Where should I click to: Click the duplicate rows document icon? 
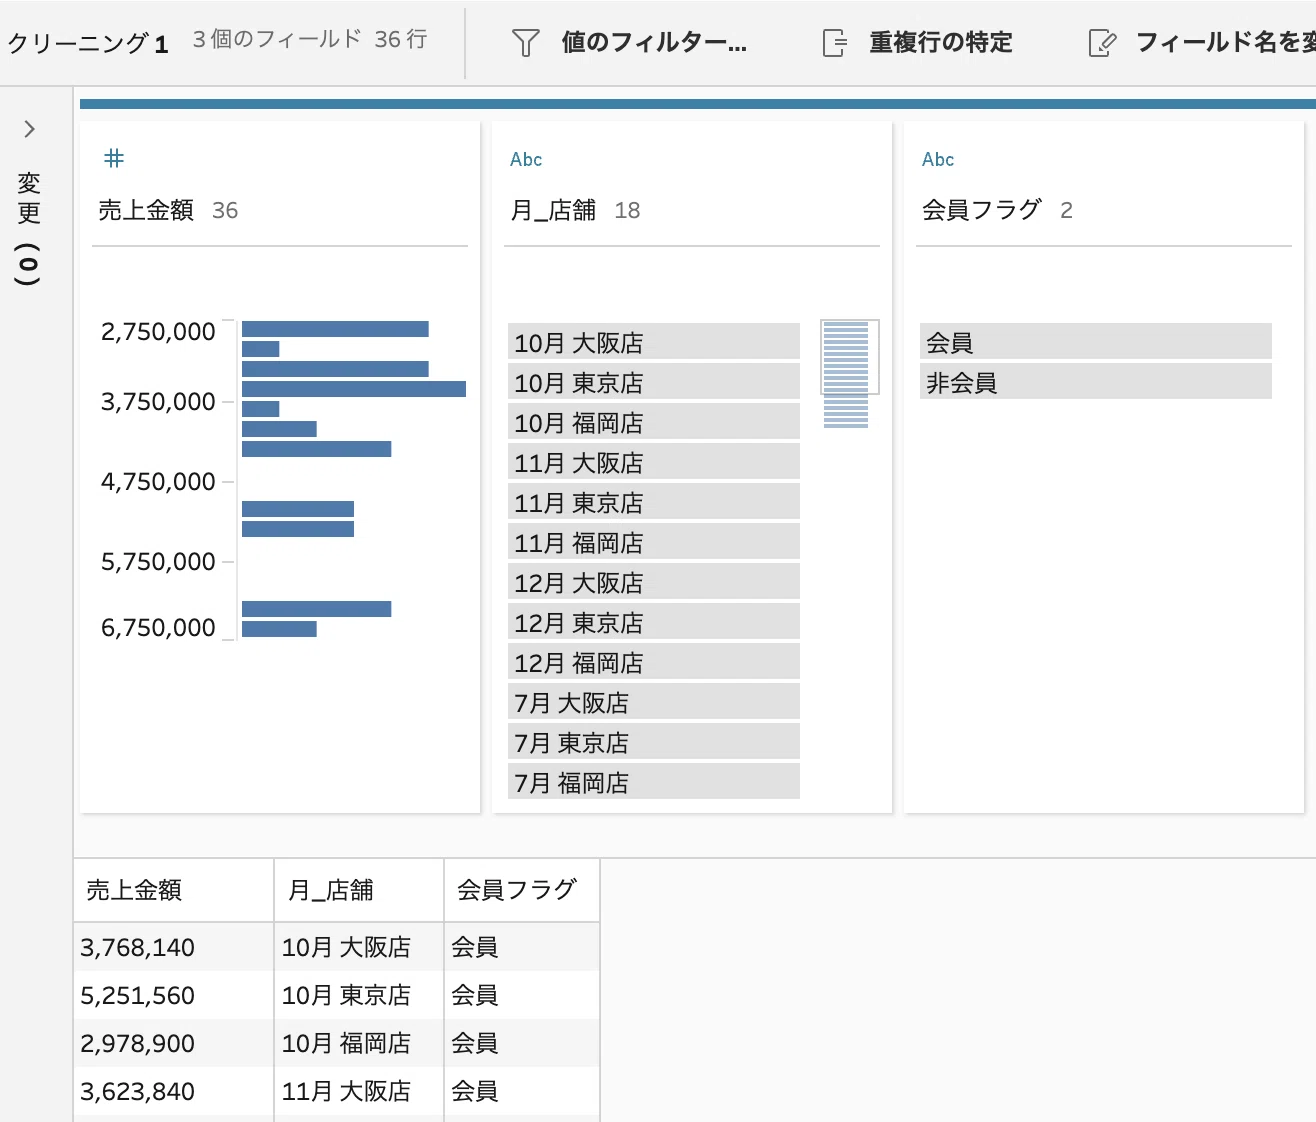pyautogui.click(x=834, y=43)
